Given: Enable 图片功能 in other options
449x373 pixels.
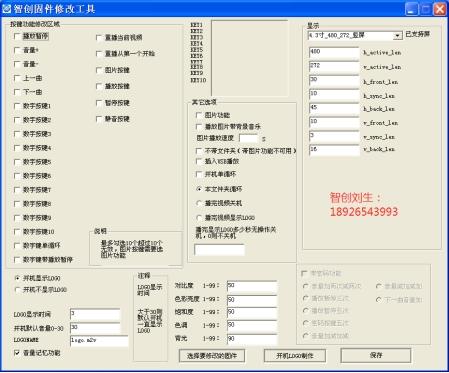Looking at the screenshot, I should click(x=199, y=115).
